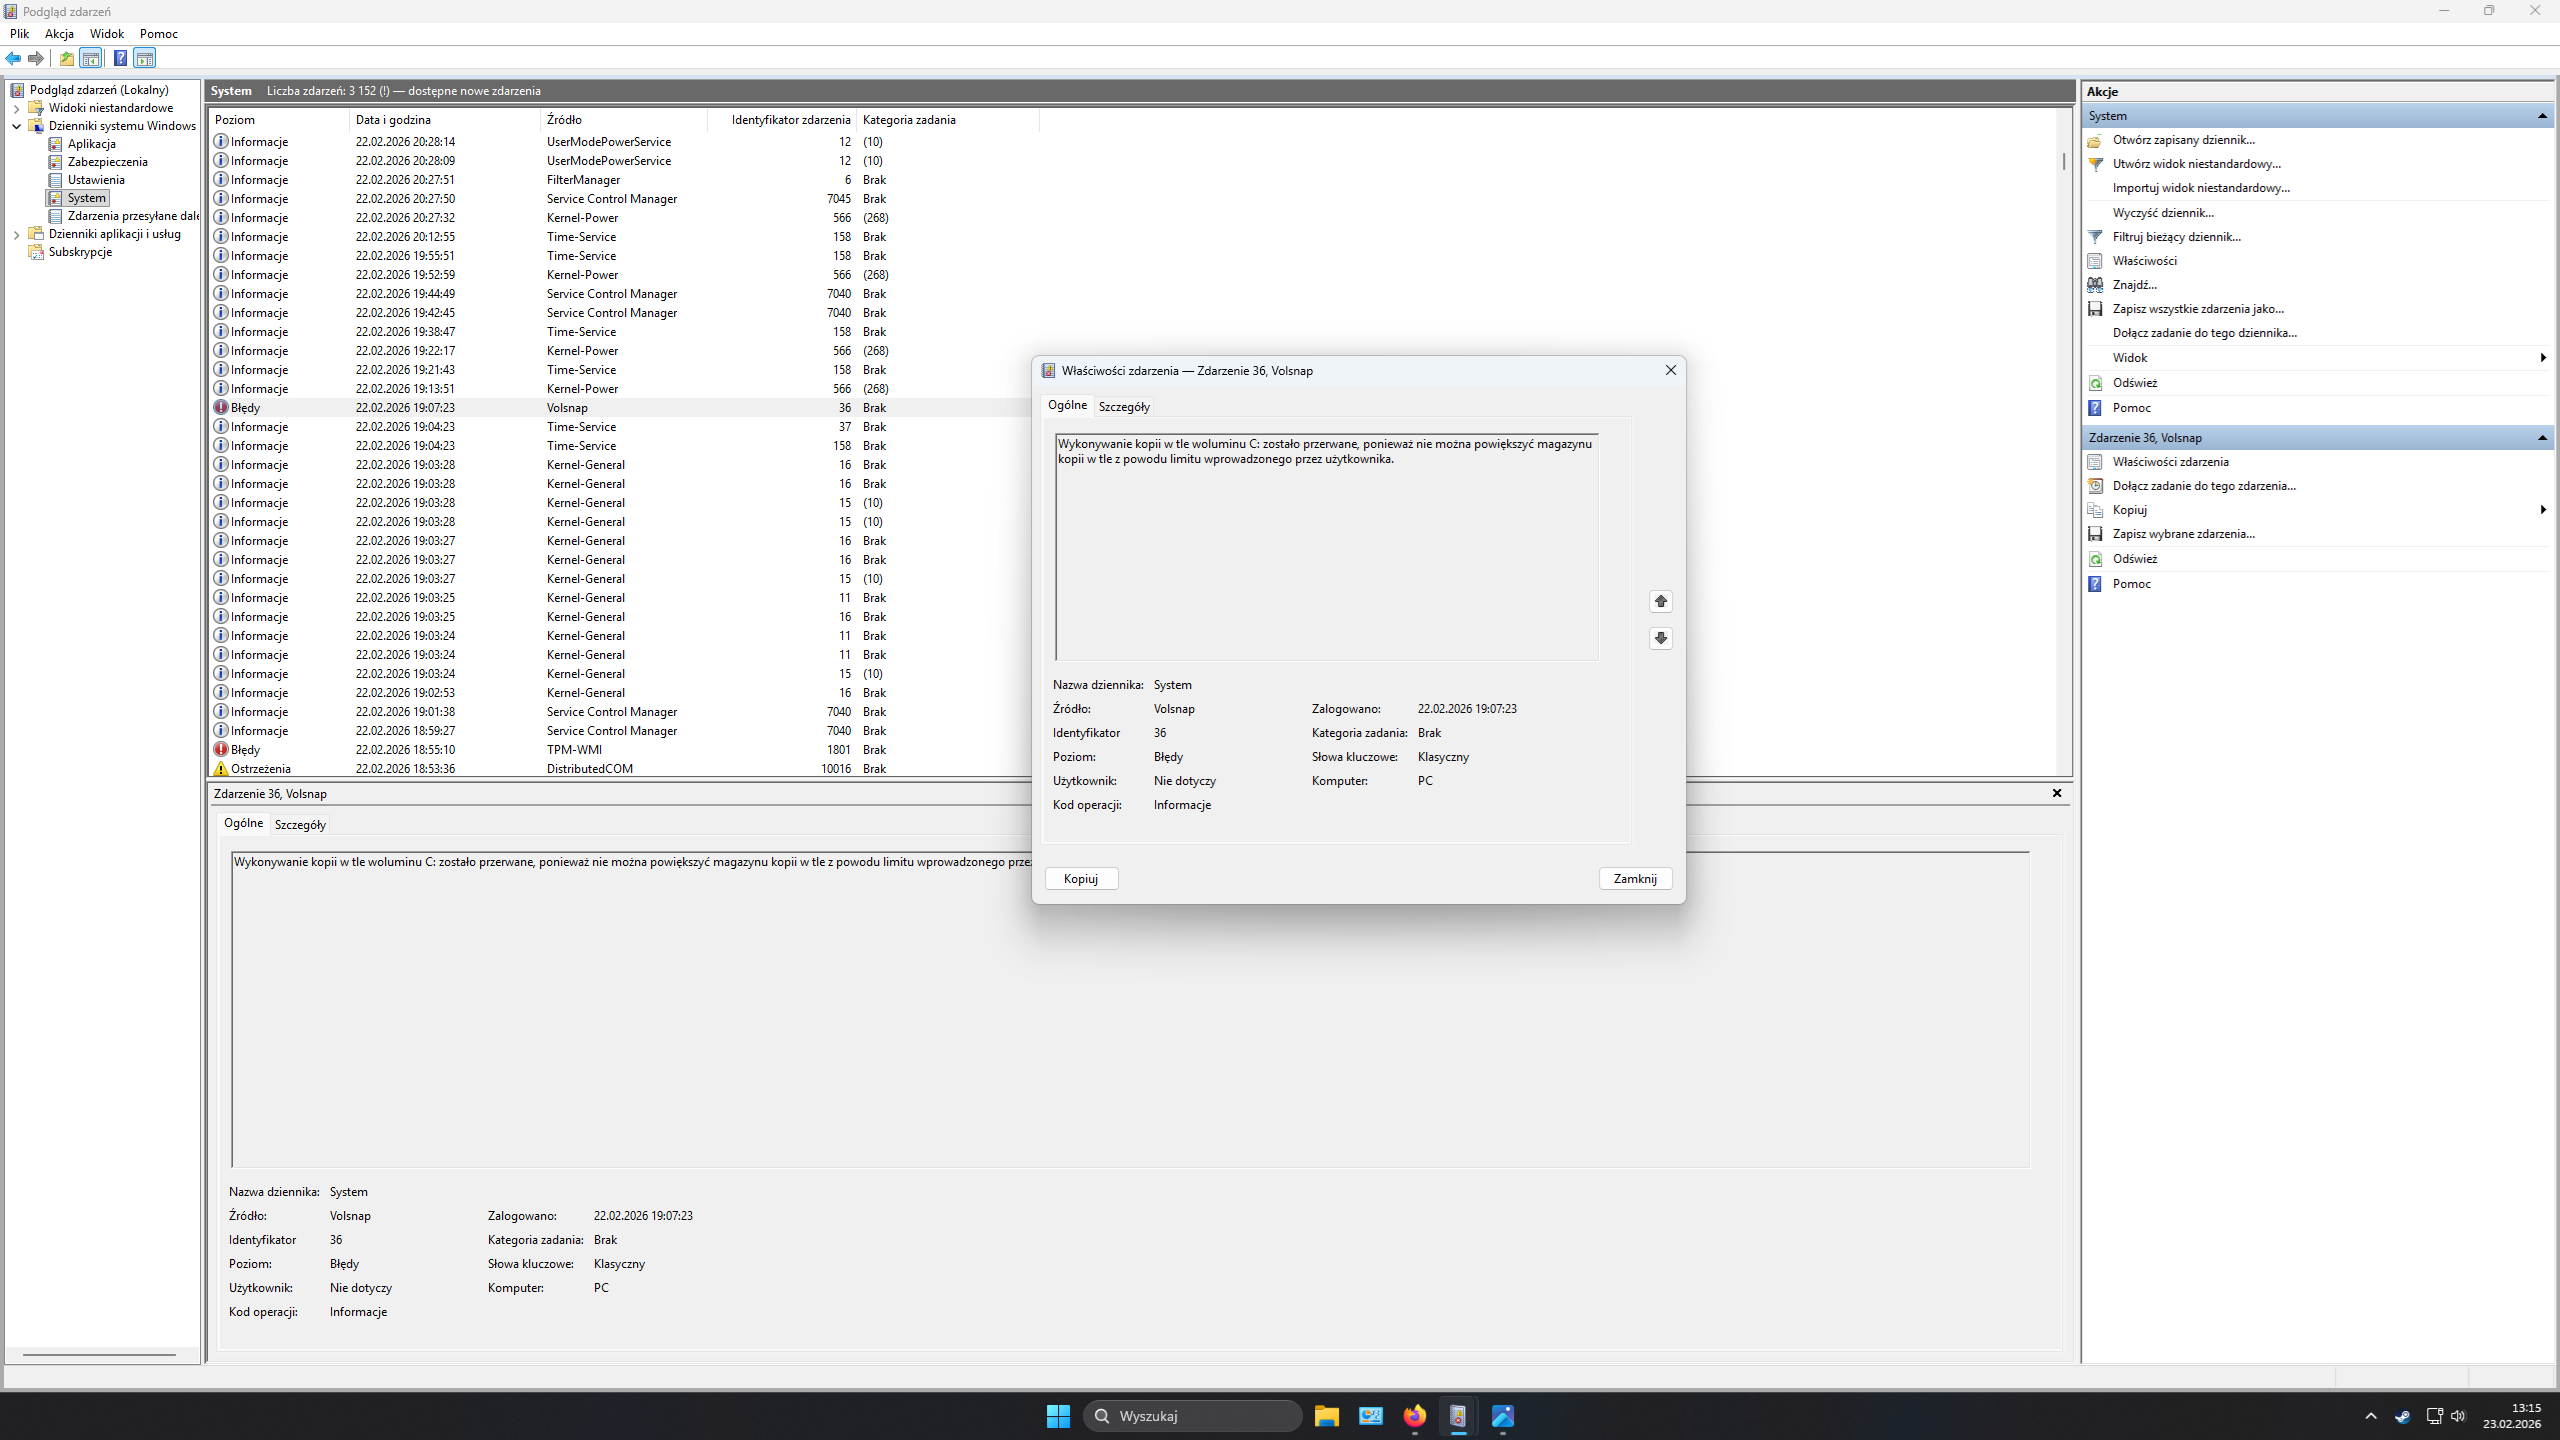Expand Dzienniki aplikacji i usług node
2560x1440 pixels.
click(x=16, y=234)
